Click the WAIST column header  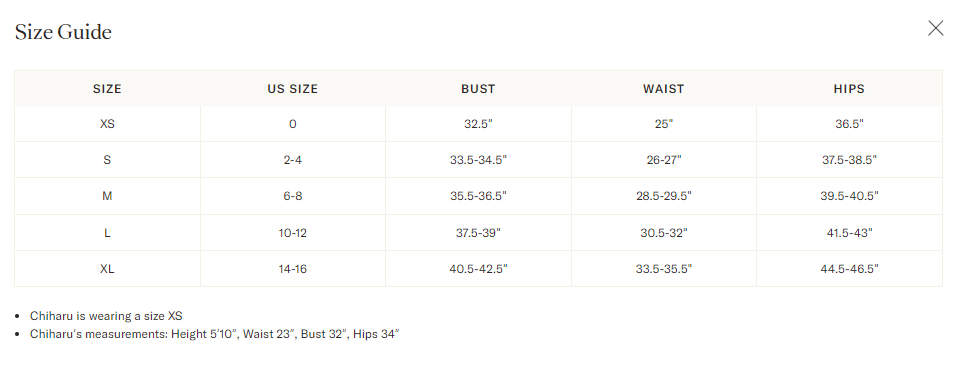[x=663, y=88]
